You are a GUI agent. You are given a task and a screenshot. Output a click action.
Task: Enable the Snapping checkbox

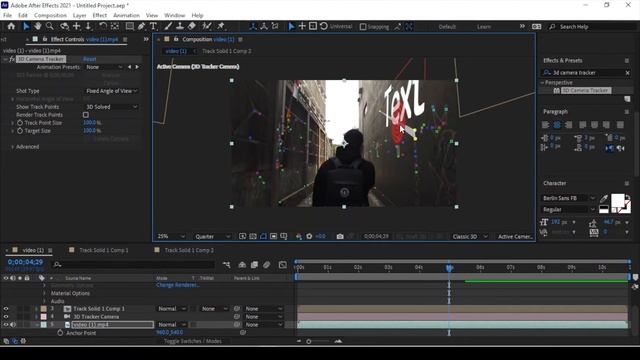point(362,27)
